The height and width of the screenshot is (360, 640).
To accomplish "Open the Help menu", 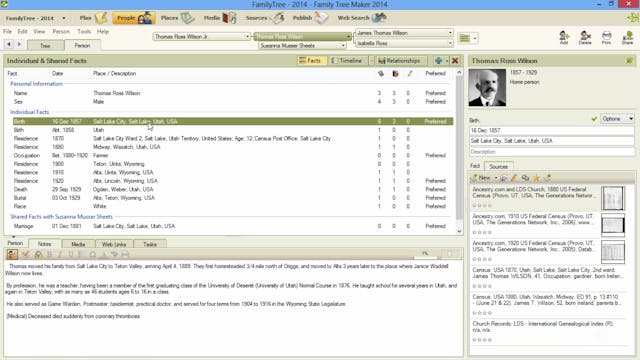I will pyautogui.click(x=103, y=31).
